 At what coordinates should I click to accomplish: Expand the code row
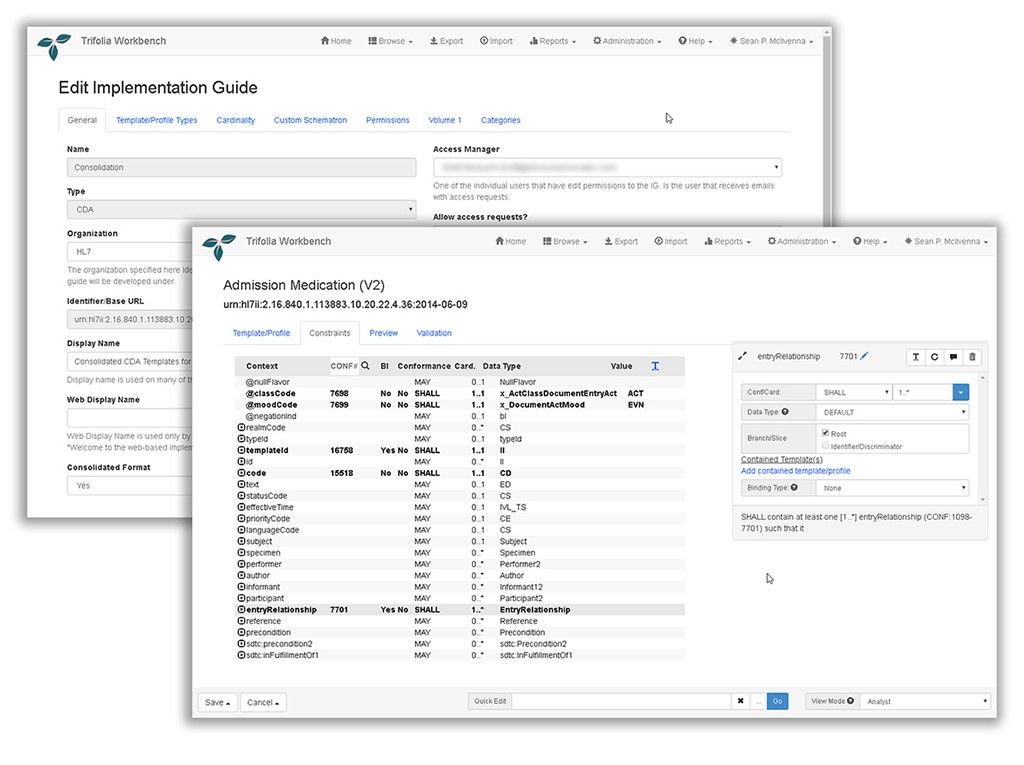click(241, 473)
